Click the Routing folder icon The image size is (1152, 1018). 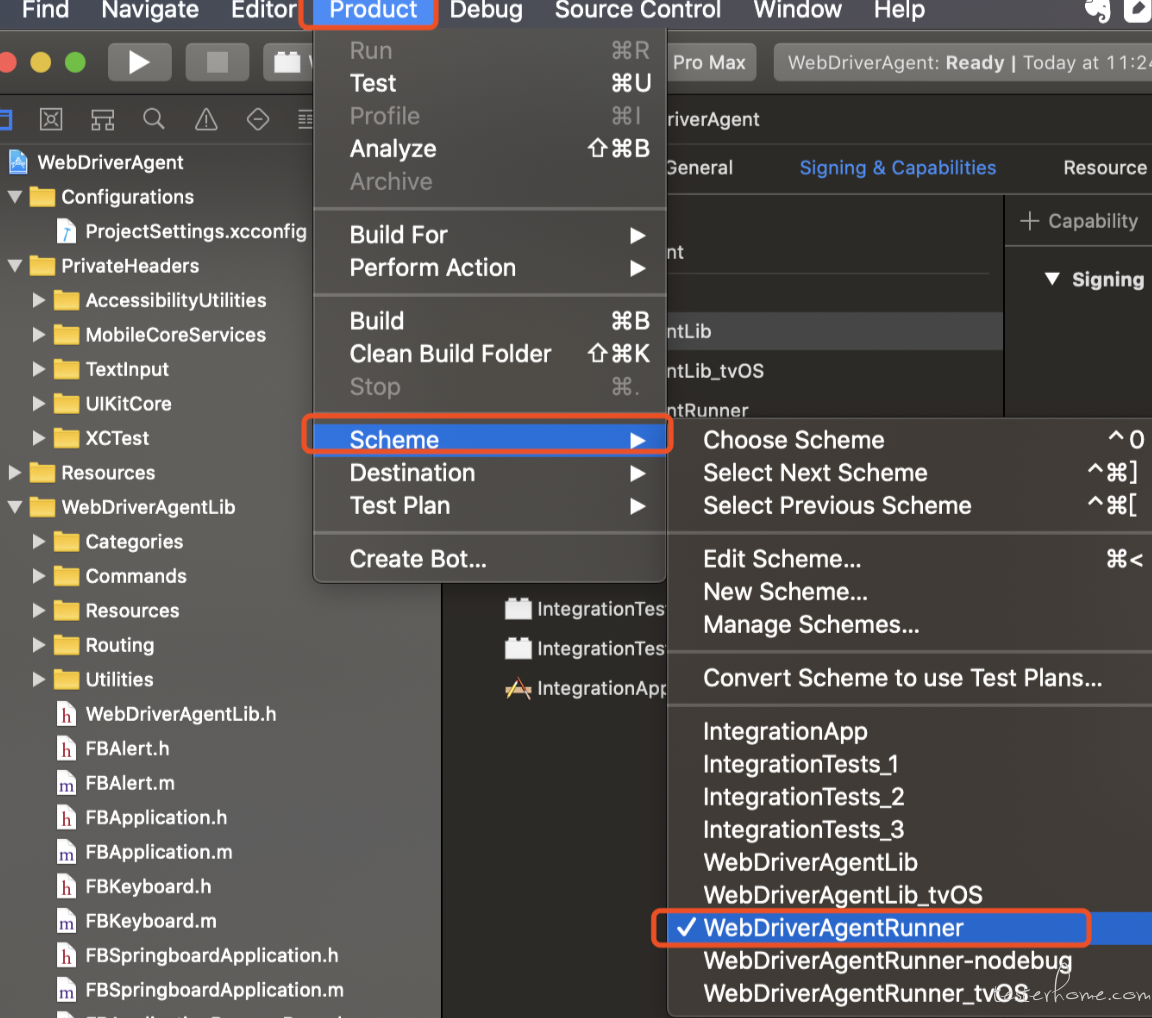[66, 645]
